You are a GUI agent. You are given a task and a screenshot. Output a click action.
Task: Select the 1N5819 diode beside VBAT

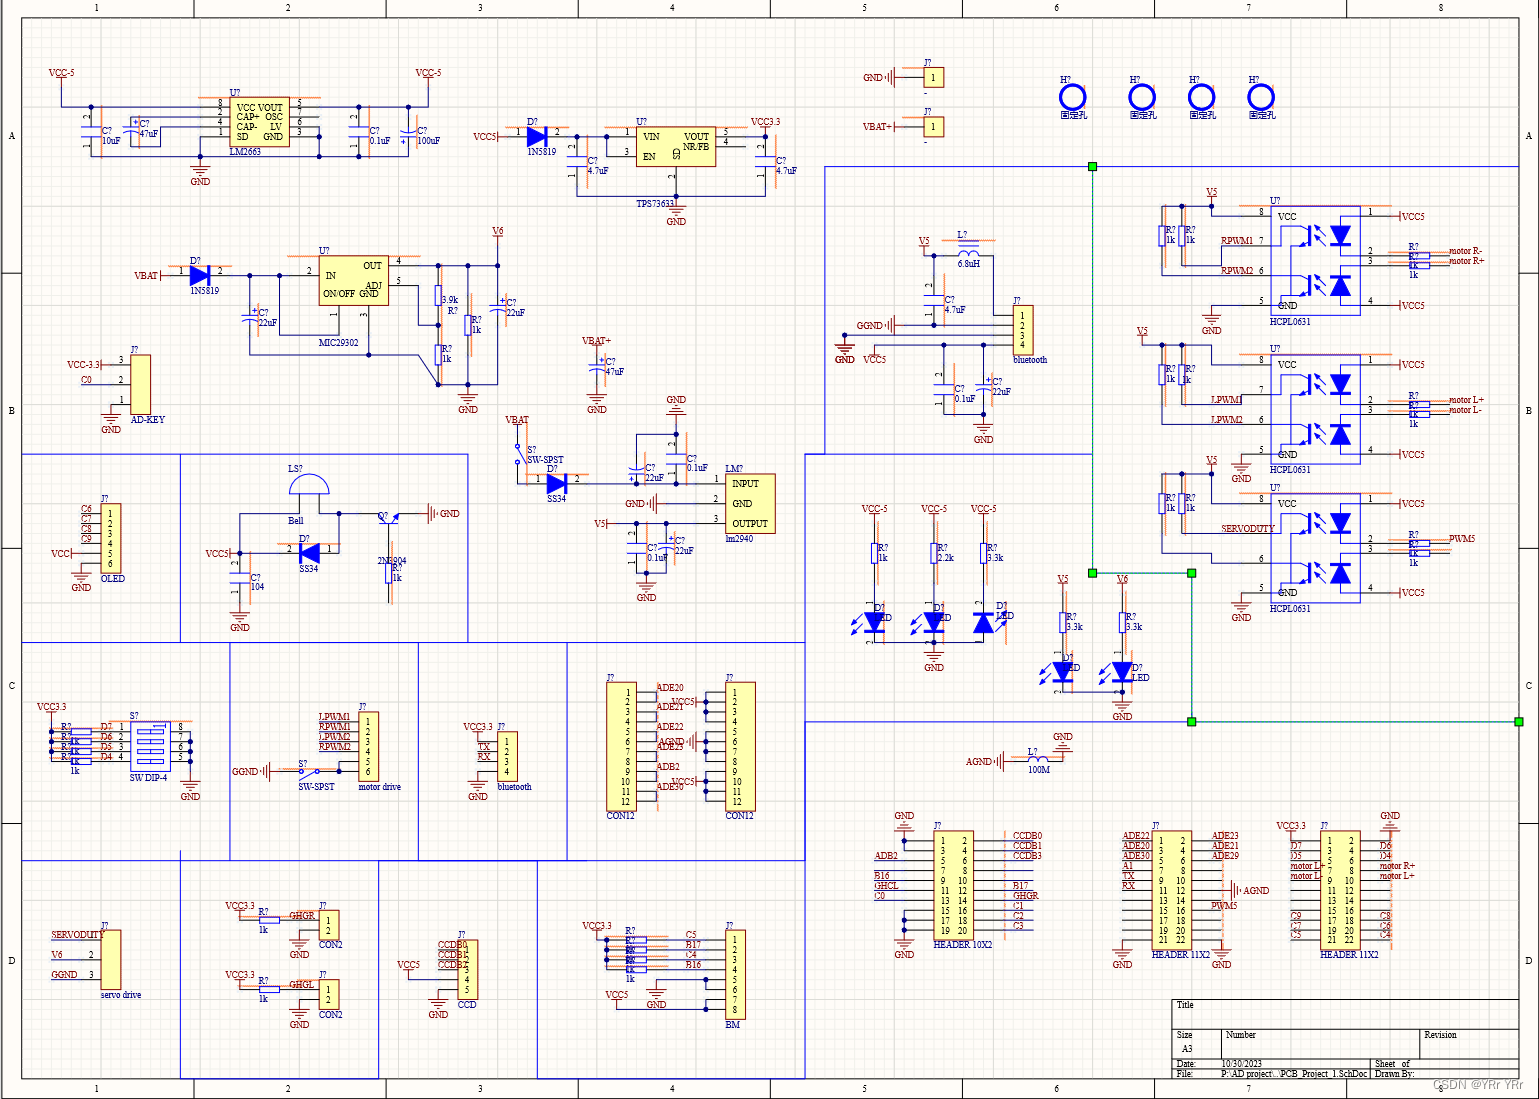pos(200,275)
